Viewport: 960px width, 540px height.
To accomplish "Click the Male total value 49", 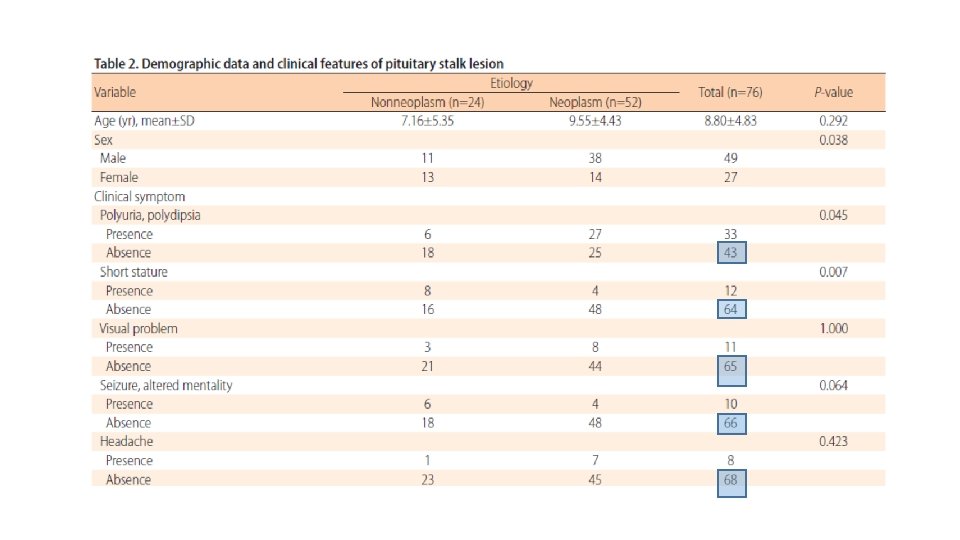I will (730, 159).
